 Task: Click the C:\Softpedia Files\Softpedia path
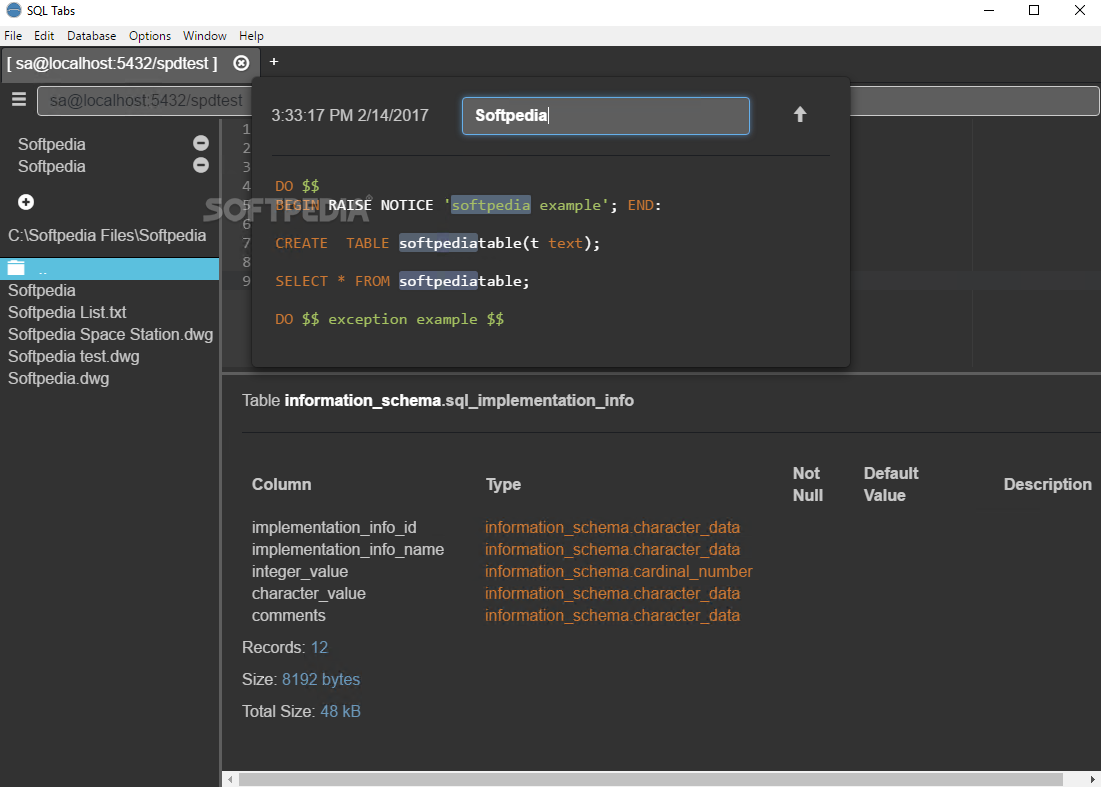(107, 235)
